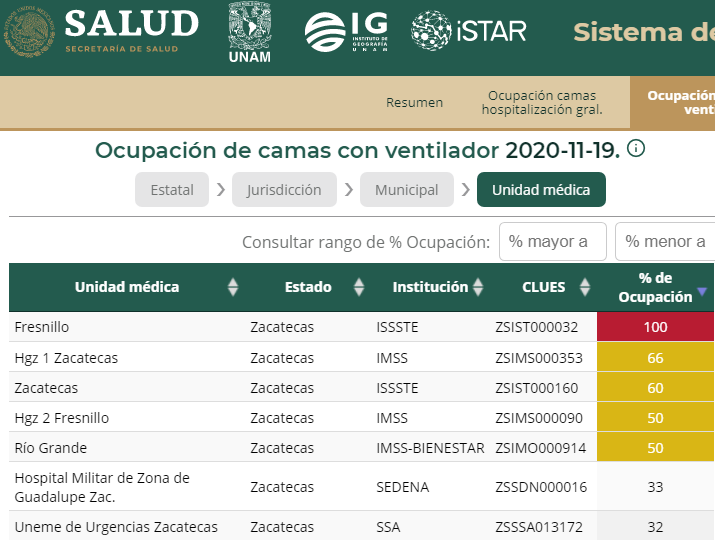Select the Jurisdicción level button

[284, 190]
